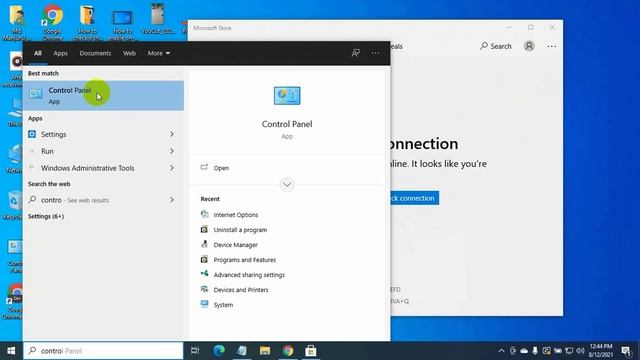Open File Explorer from taskbar
The width and height of the screenshot is (640, 360).
pyautogui.click(x=265, y=351)
